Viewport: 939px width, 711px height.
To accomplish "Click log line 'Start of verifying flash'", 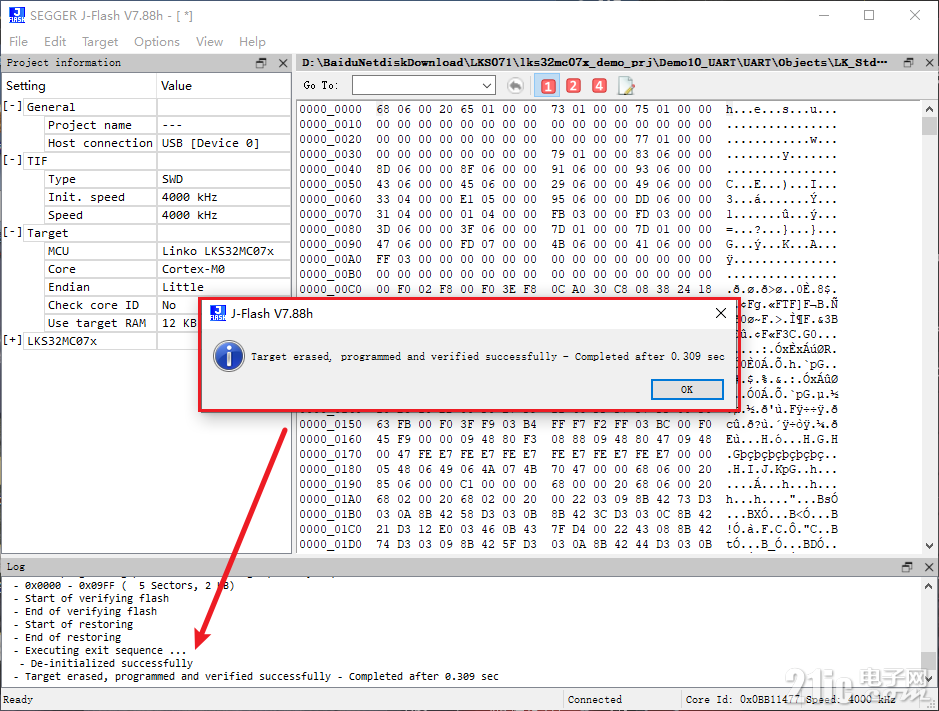I will click(96, 598).
